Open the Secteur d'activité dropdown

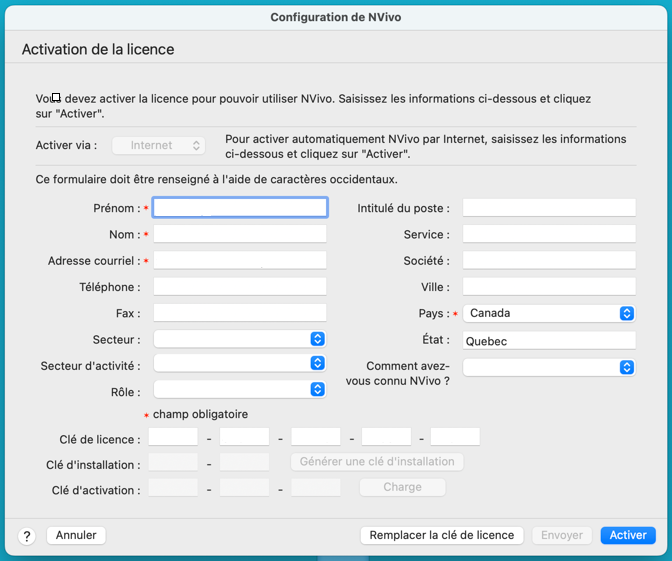pos(240,364)
